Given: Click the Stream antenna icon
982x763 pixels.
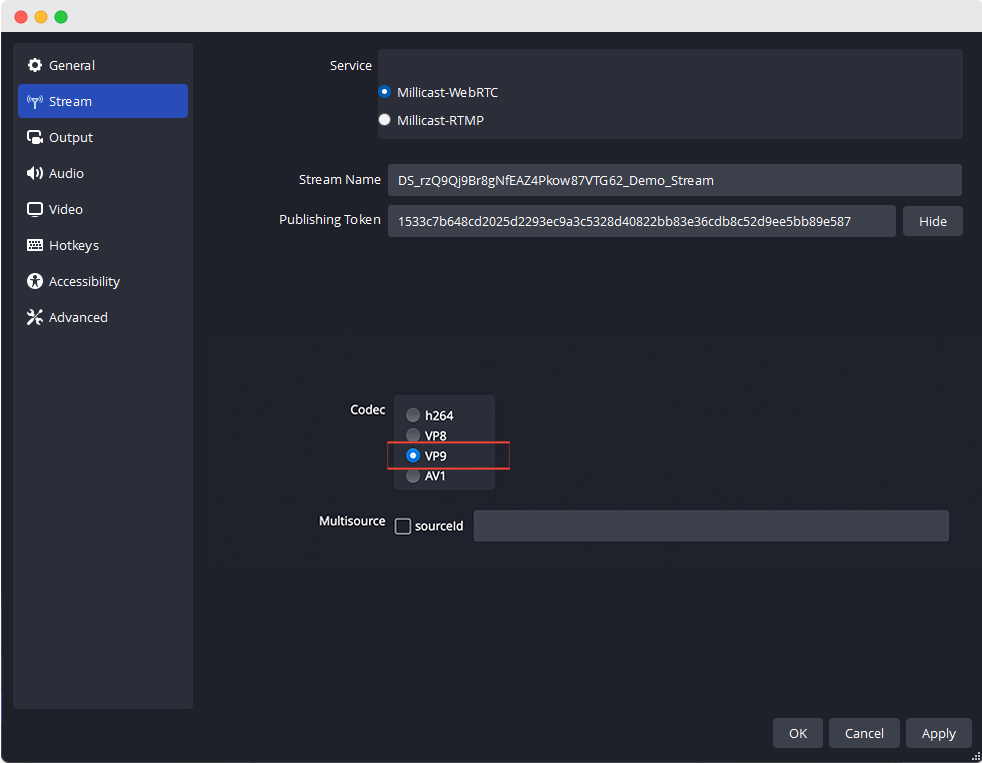Looking at the screenshot, I should [x=35, y=101].
